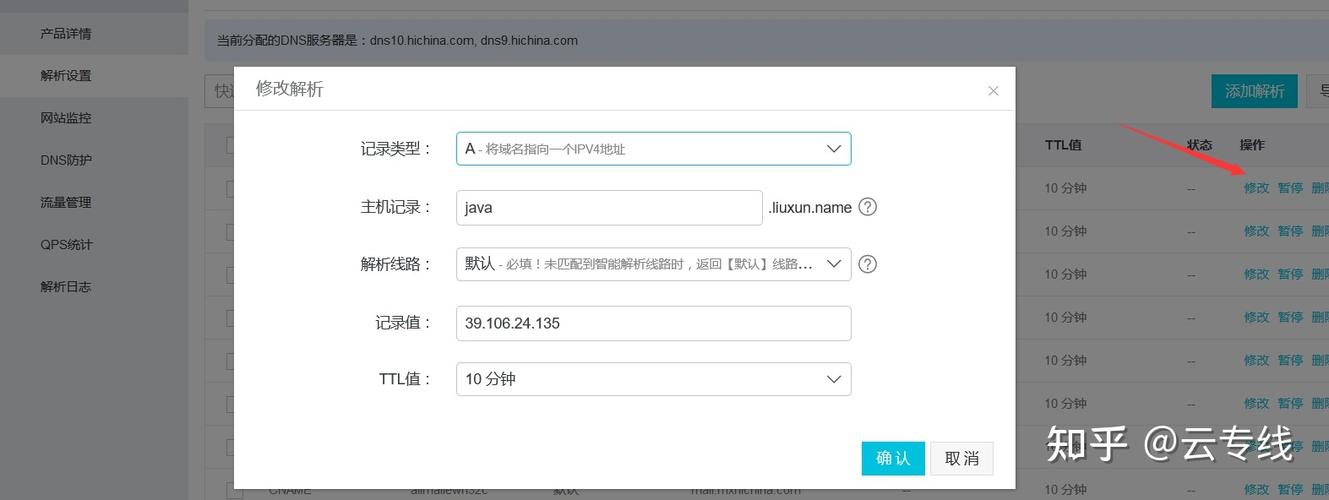Click 修改 link in the first record row
This screenshot has height=500, width=1329.
coord(1256,188)
